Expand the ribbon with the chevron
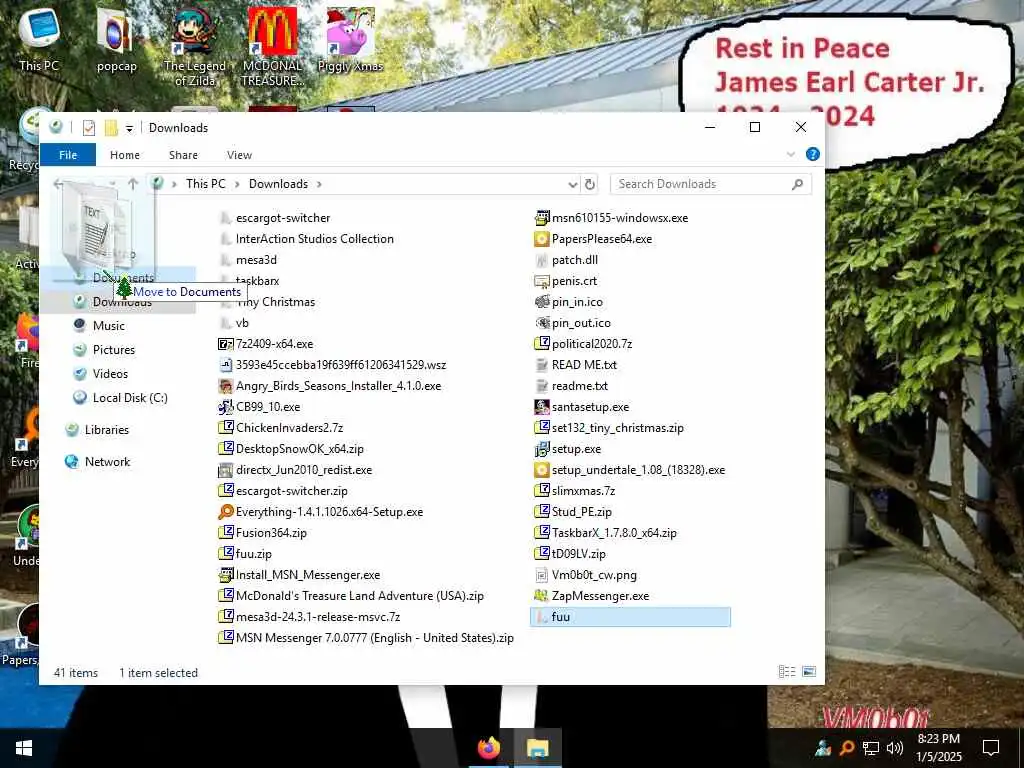This screenshot has height=768, width=1024. (x=791, y=154)
